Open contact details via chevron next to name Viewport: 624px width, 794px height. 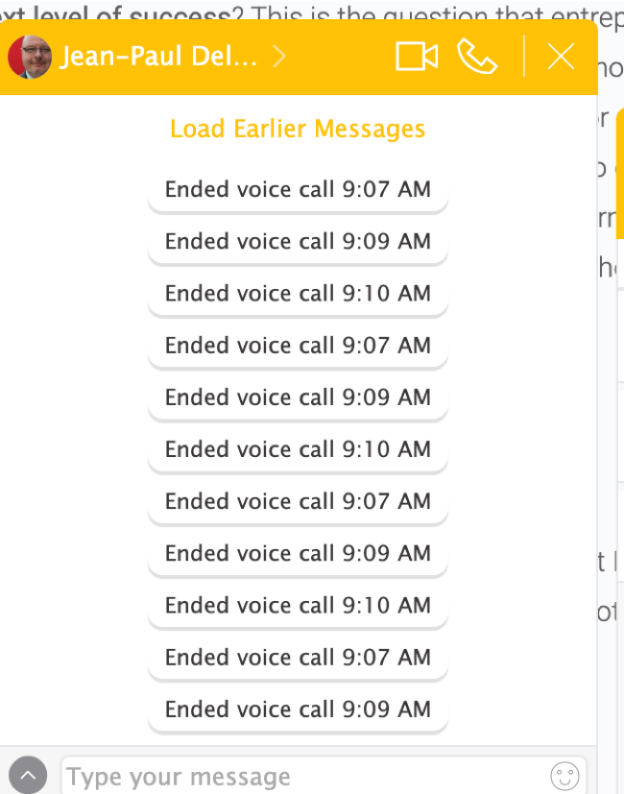tap(279, 56)
